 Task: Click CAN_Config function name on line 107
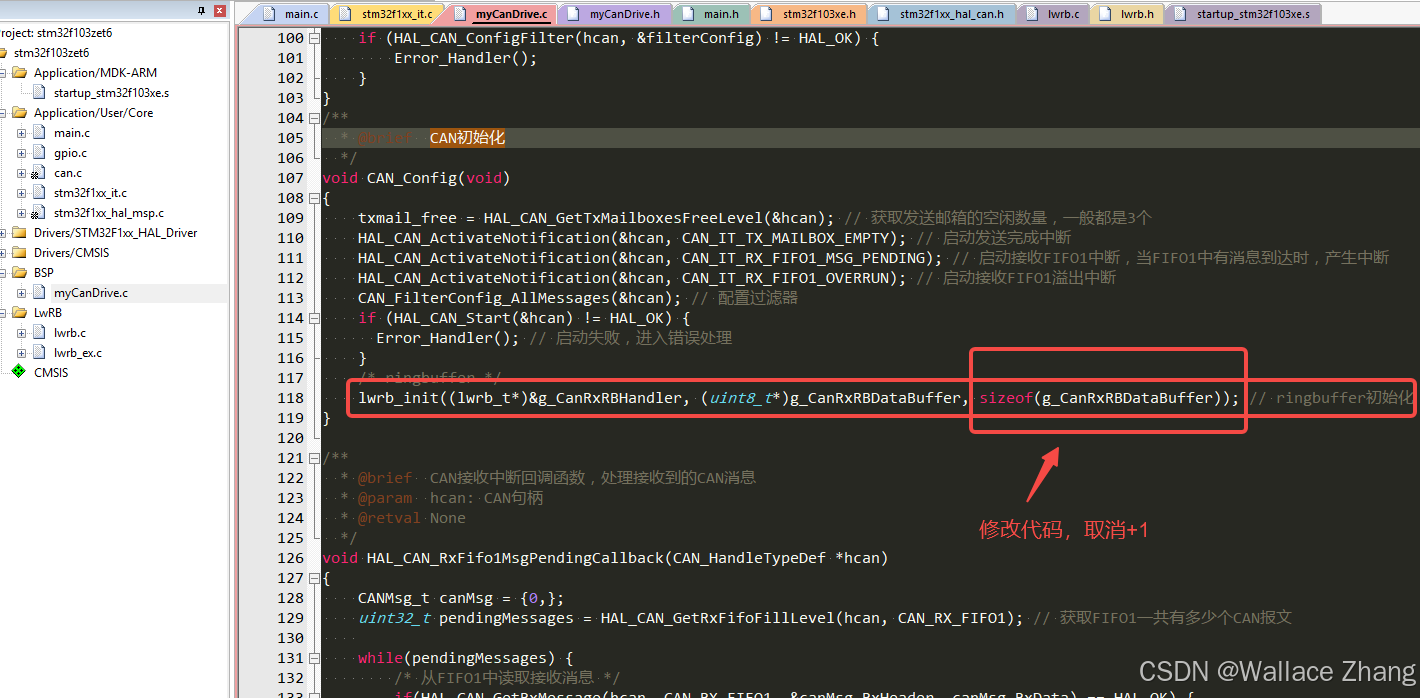point(412,178)
